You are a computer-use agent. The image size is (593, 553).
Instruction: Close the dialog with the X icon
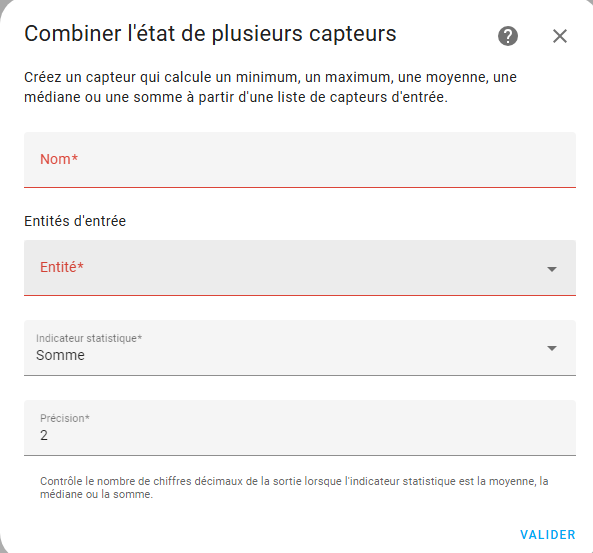coord(560,36)
